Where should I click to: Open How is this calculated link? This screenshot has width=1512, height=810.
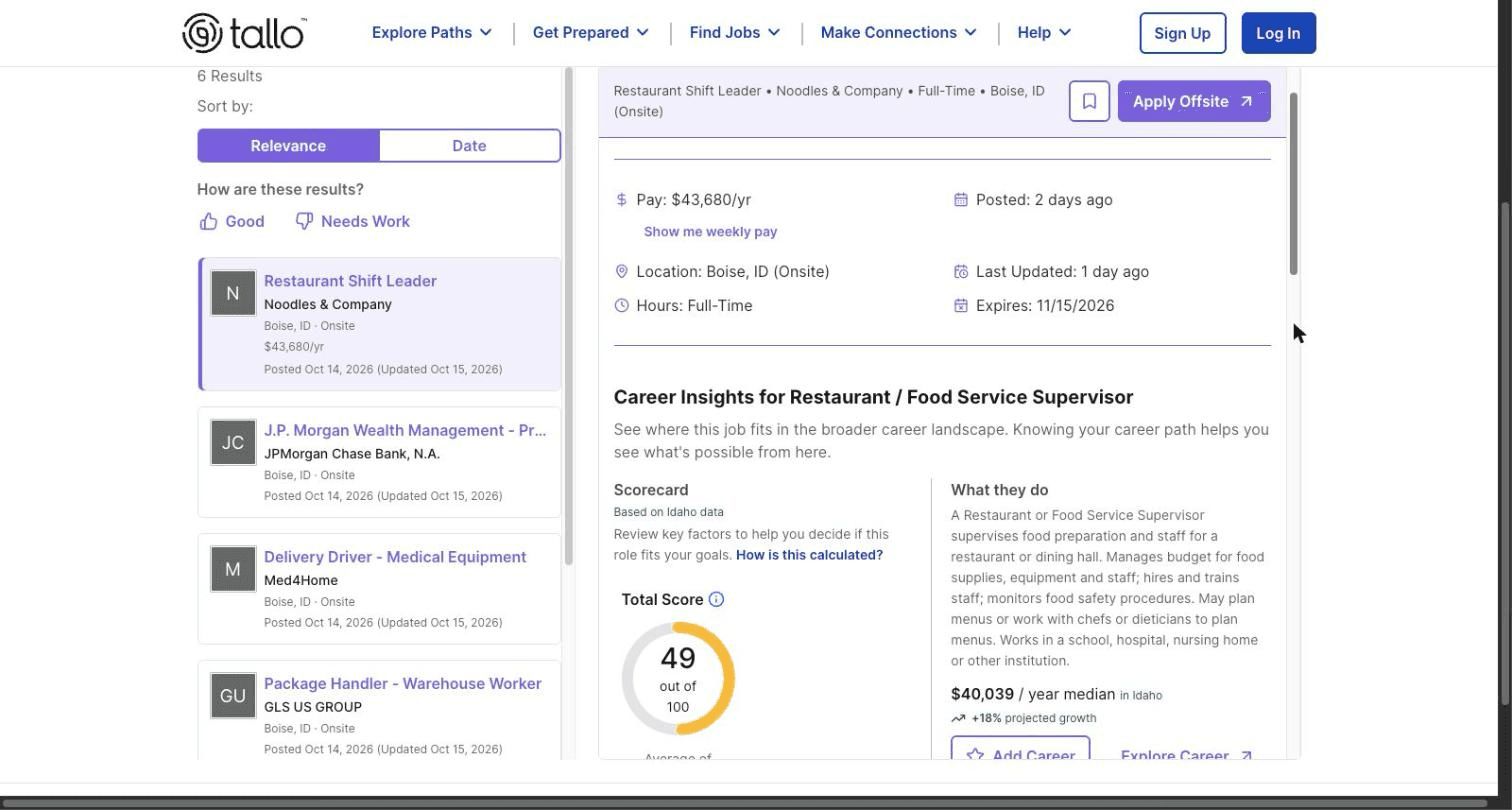pos(809,555)
